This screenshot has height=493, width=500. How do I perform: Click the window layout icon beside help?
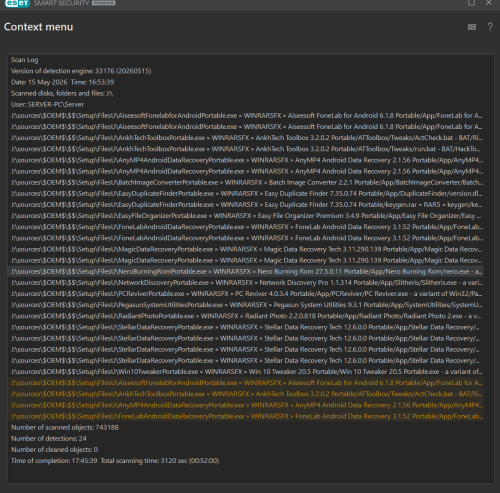pyautogui.click(x=472, y=27)
